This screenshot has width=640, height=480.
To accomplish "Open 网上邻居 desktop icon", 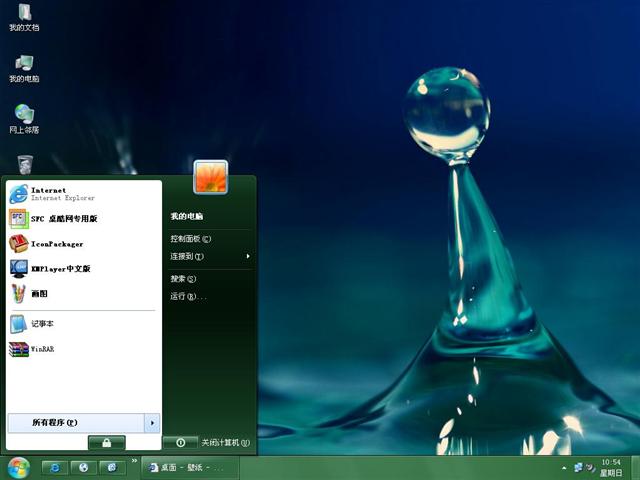I will point(24,119).
